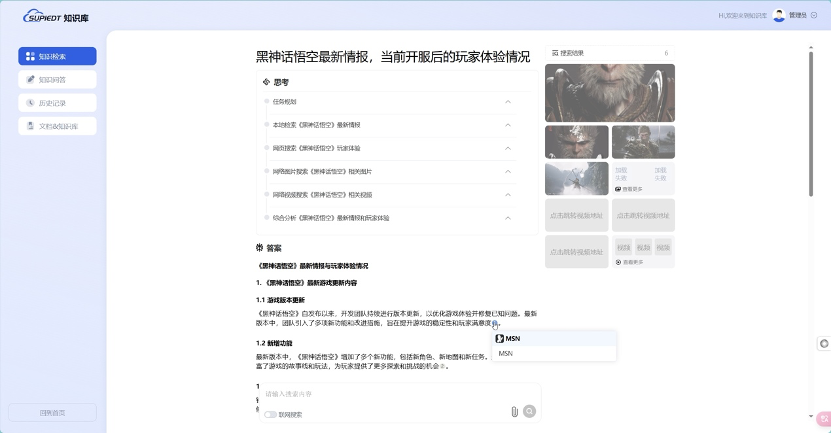Open the 管理员 account dropdown arrow
The height and width of the screenshot is (434, 832).
coord(814,15)
